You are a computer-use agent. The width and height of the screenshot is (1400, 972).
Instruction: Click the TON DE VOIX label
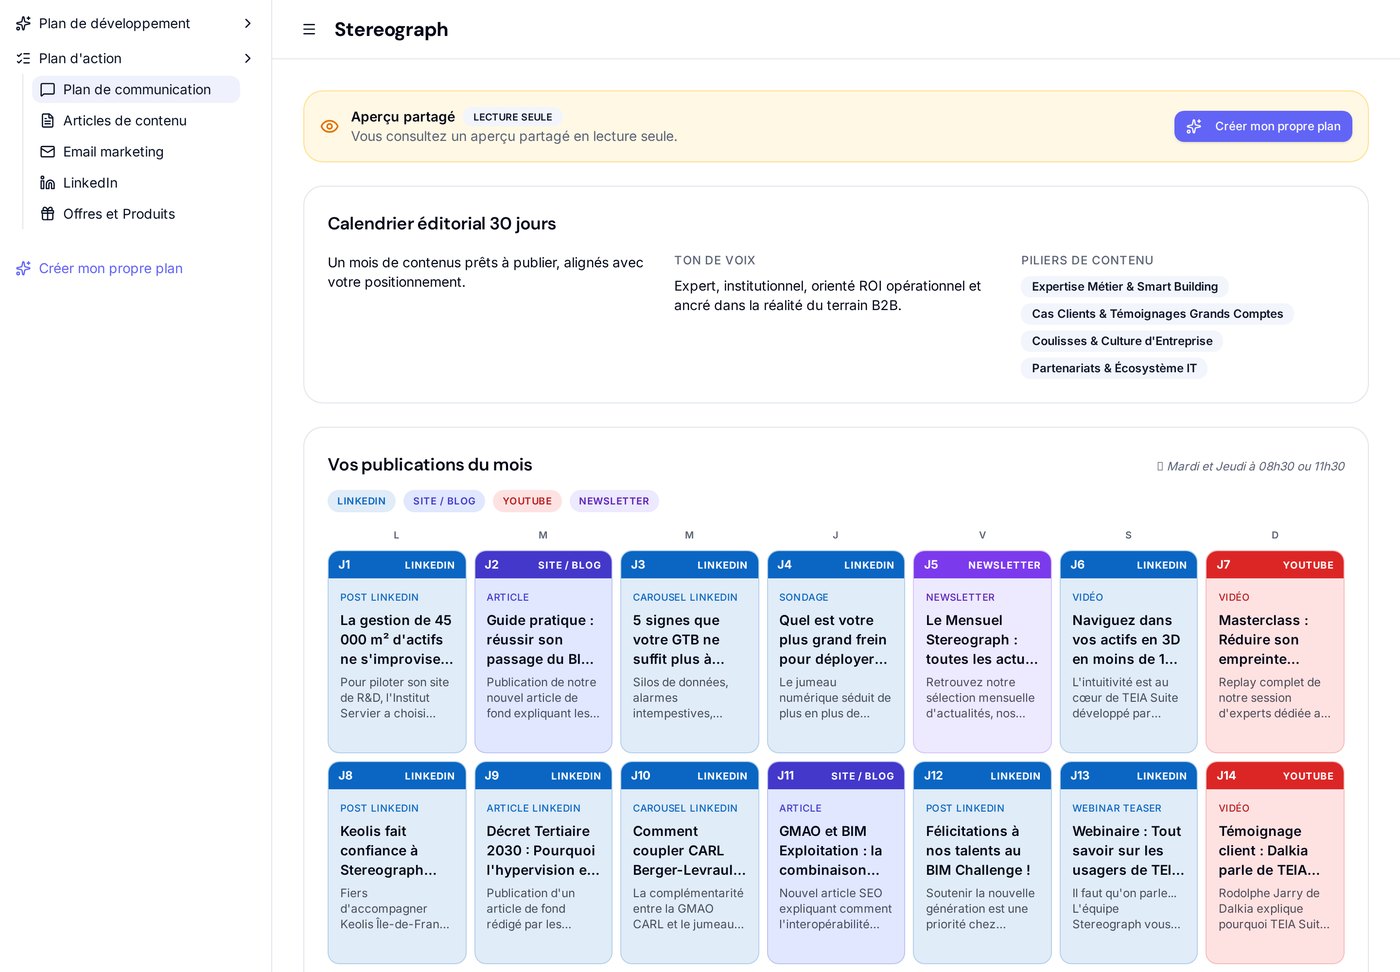pos(715,260)
